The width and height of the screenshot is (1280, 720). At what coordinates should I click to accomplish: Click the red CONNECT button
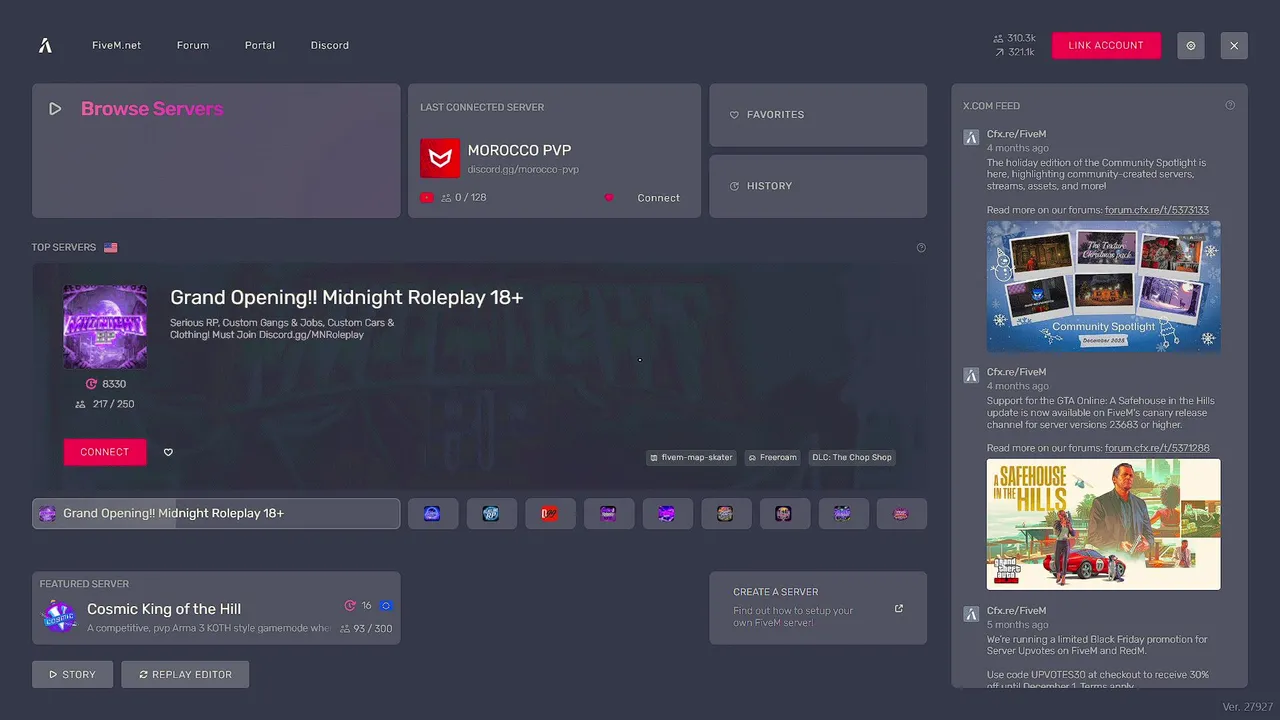[x=105, y=452]
